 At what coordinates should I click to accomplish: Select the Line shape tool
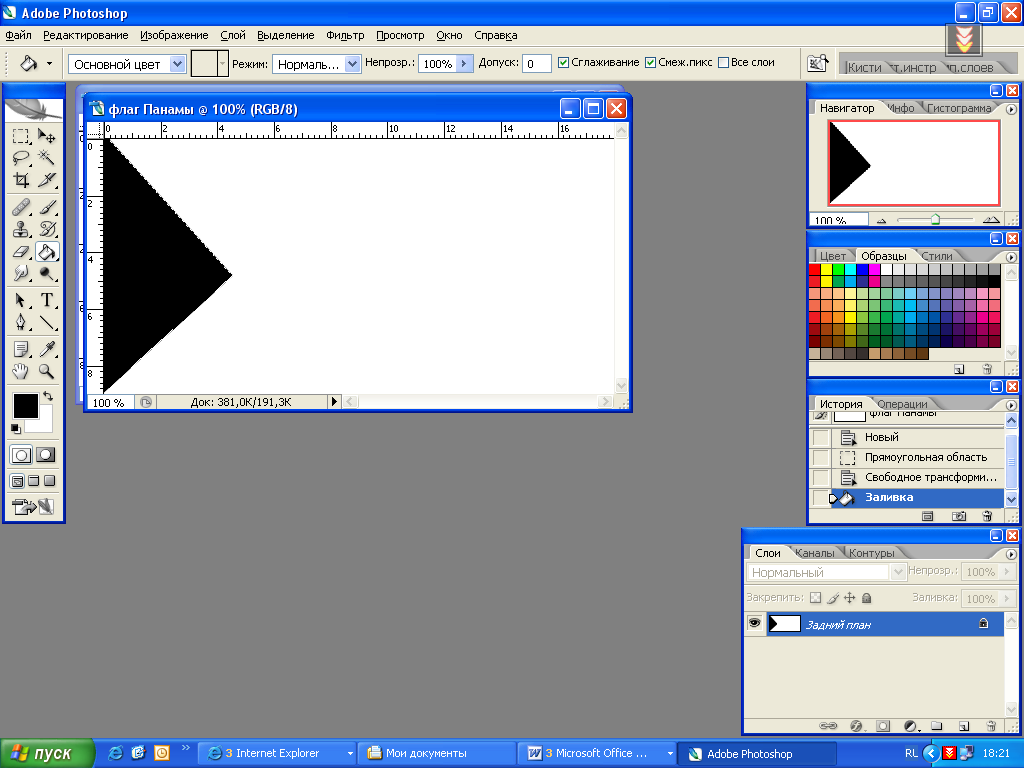coord(46,323)
